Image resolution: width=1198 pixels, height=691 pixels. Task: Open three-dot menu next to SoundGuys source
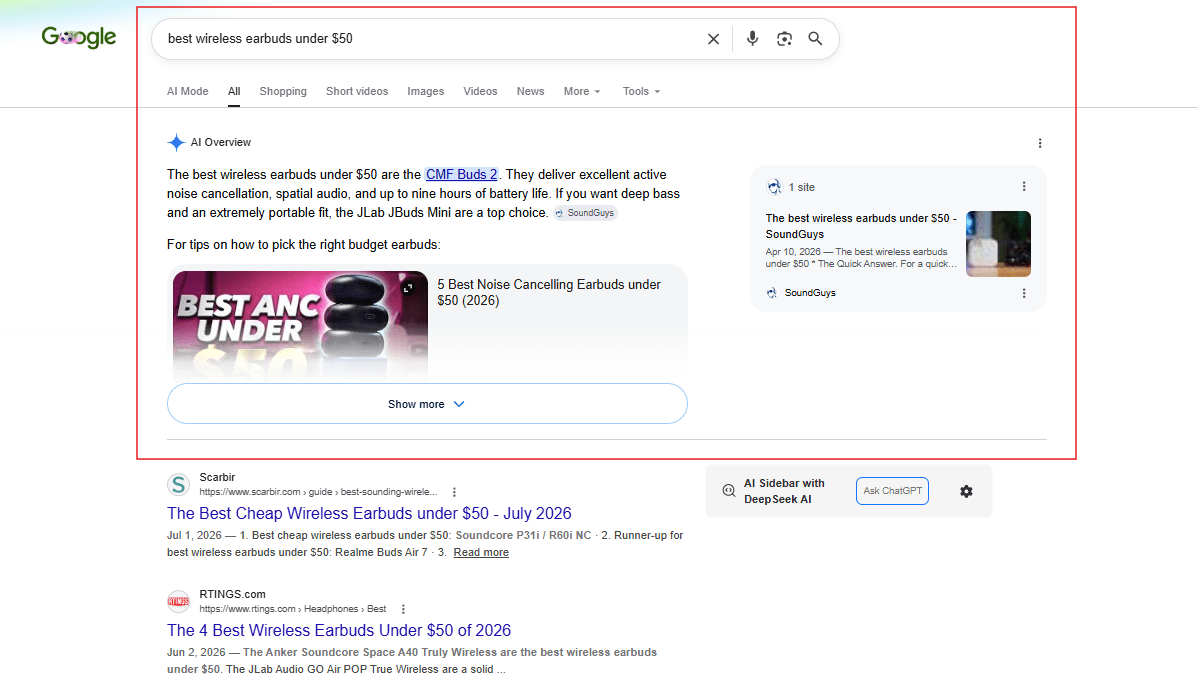[x=1024, y=293]
